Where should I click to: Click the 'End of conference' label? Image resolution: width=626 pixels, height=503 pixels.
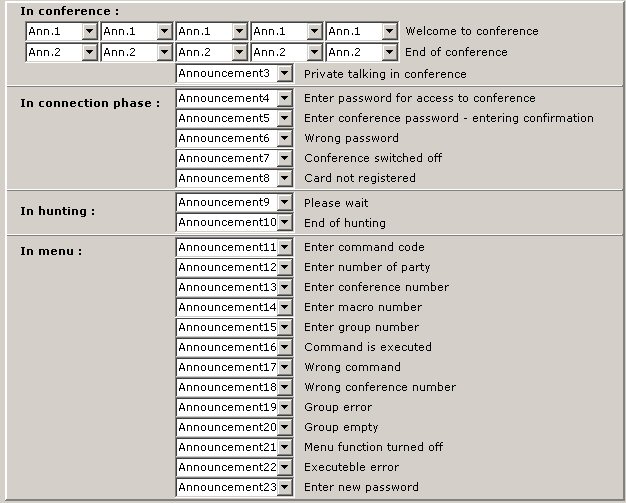click(456, 52)
